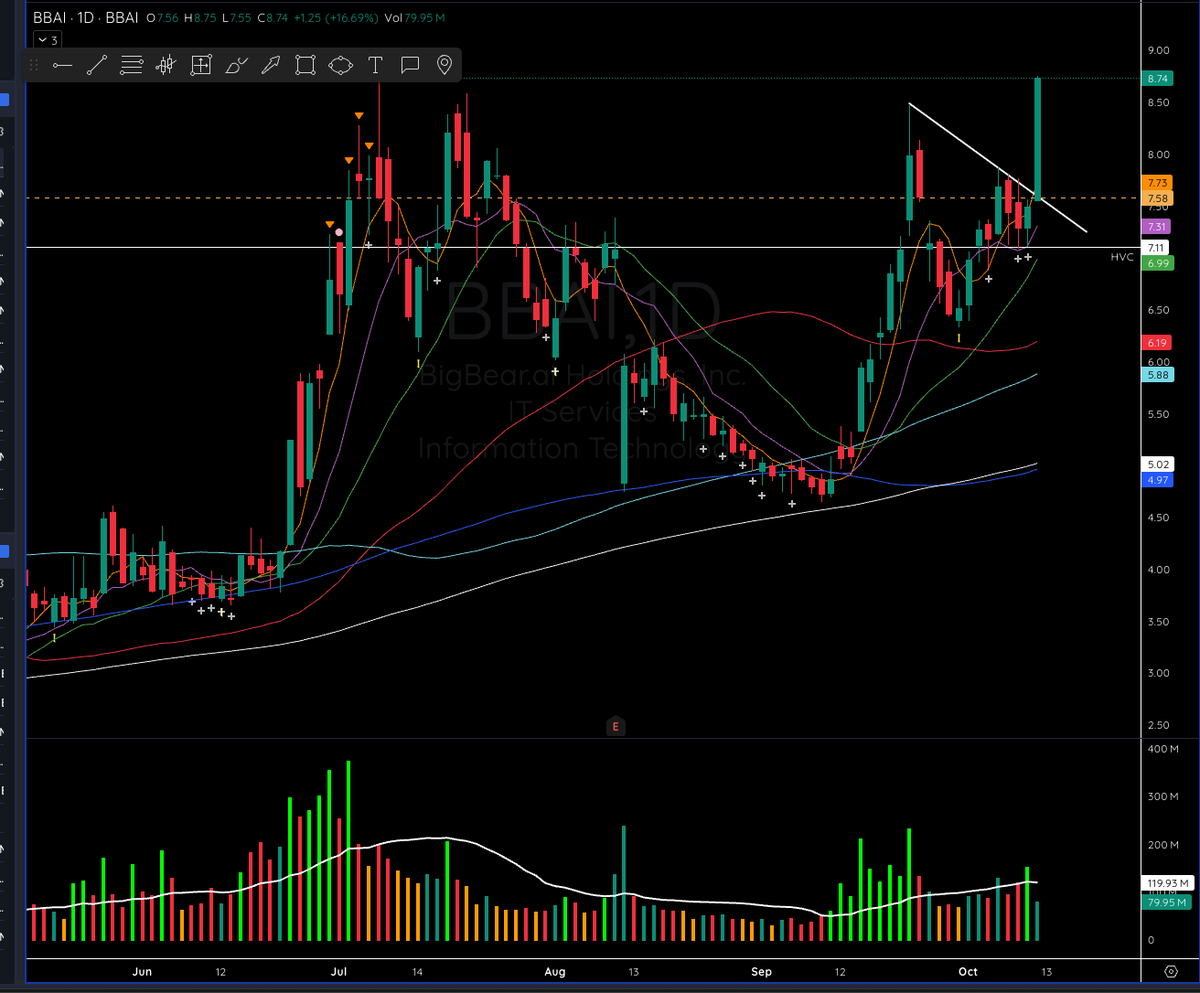Click the green 8.74 last price label
The image size is (1200, 993).
tap(1157, 78)
